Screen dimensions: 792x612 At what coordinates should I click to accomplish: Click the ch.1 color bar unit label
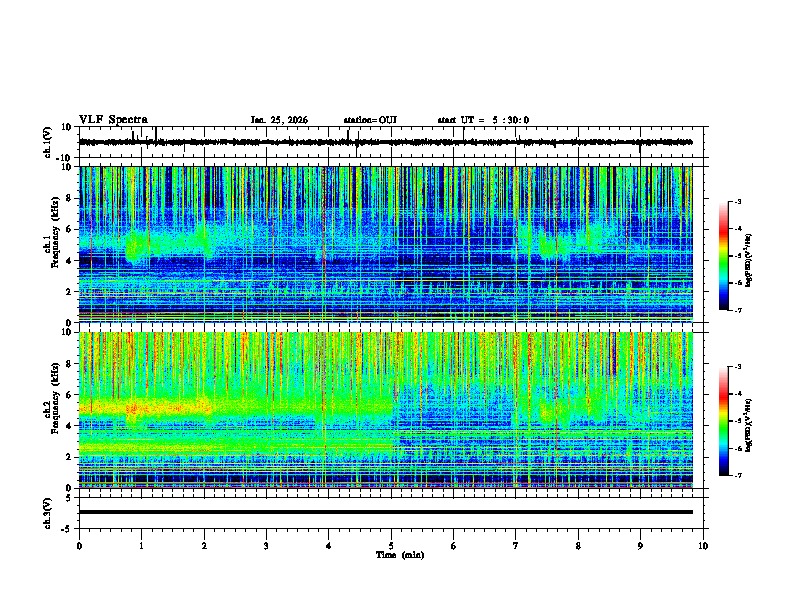[x=749, y=261]
